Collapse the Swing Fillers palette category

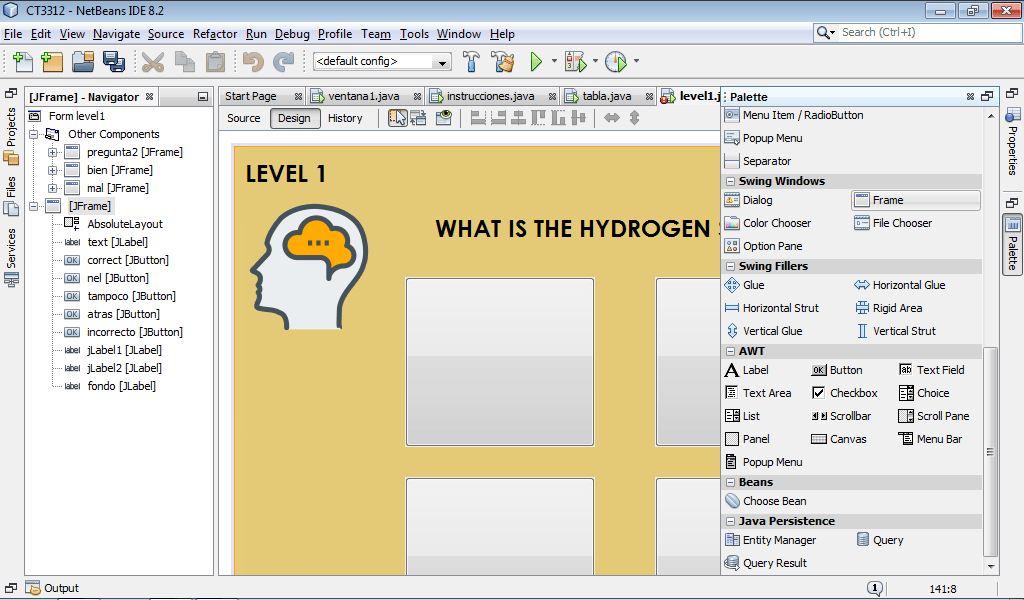tap(730, 266)
